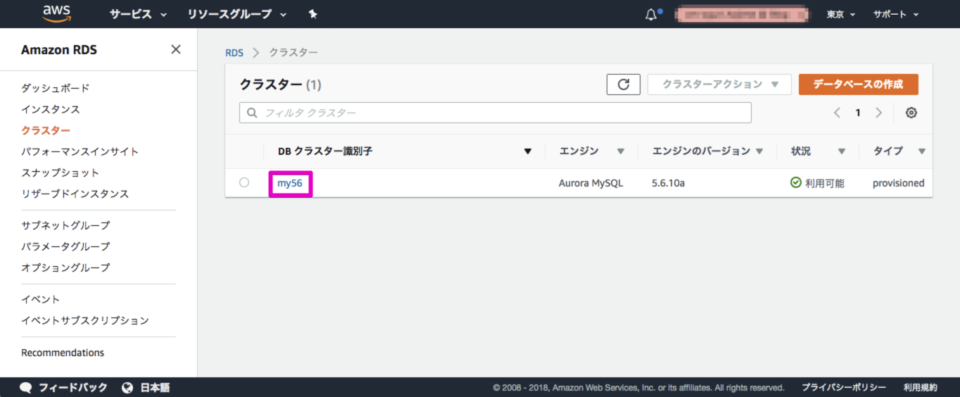Click フィードバック in footer
This screenshot has height=397, width=960.
click(x=73, y=387)
